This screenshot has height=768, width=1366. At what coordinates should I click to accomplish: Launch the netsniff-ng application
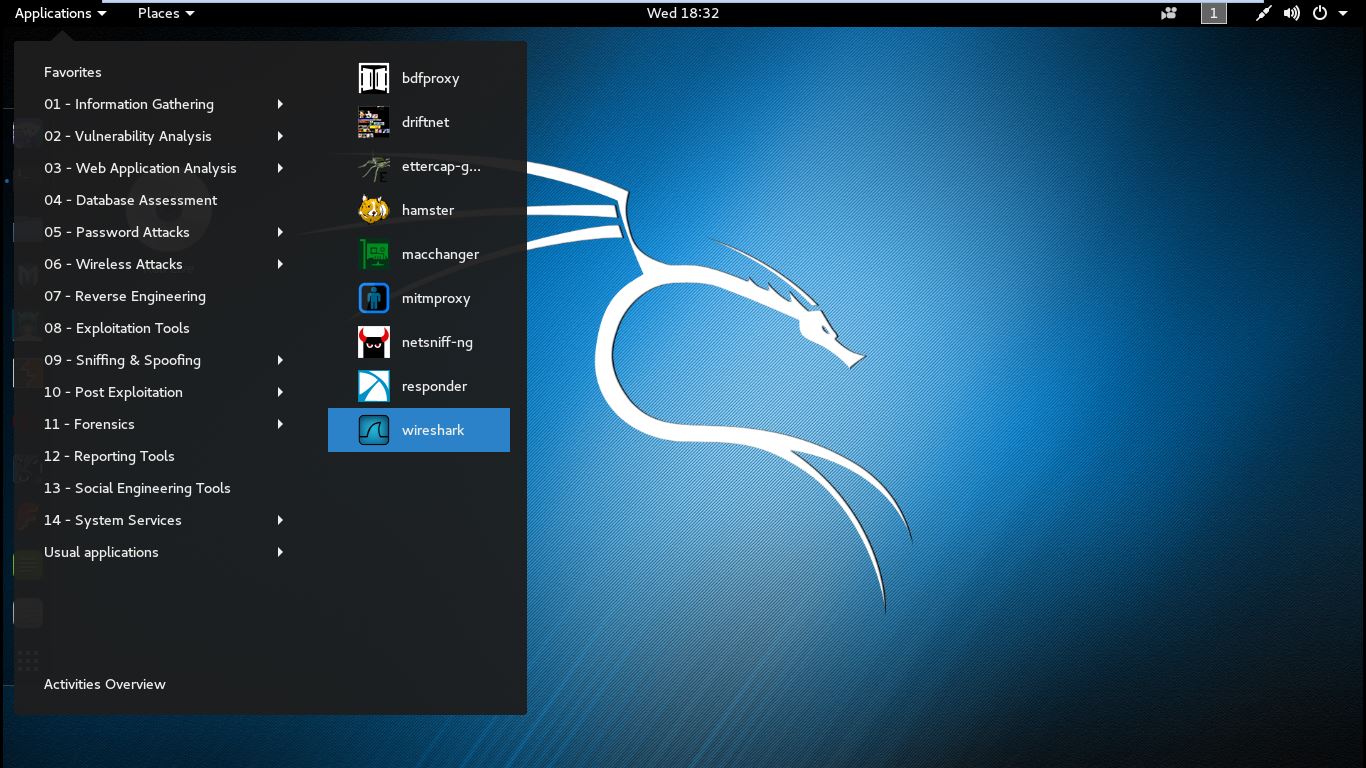437,342
